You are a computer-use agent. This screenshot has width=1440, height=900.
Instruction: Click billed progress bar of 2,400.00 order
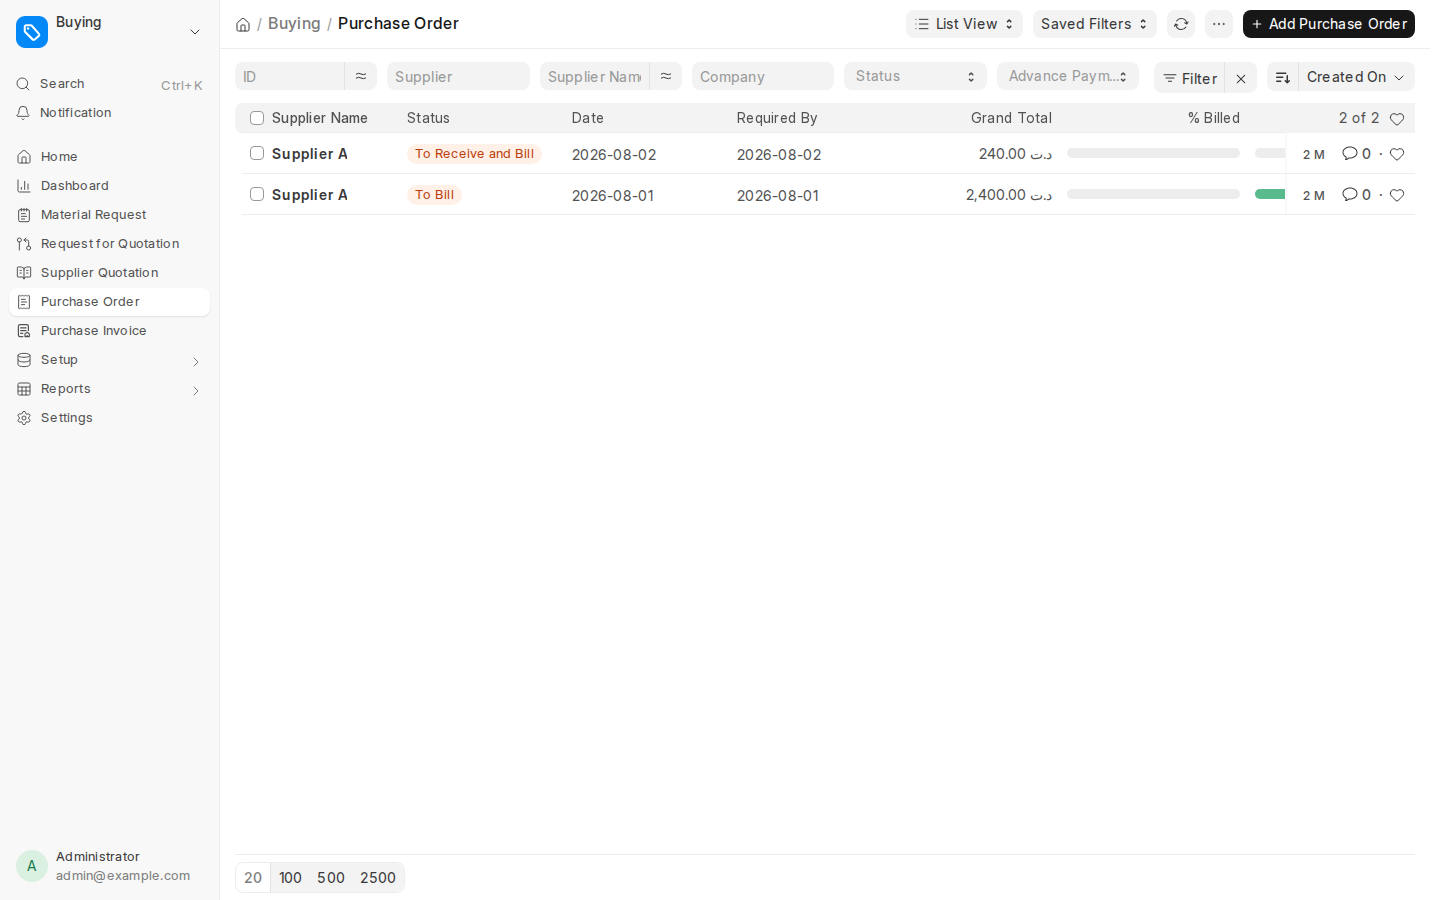[1153, 194]
